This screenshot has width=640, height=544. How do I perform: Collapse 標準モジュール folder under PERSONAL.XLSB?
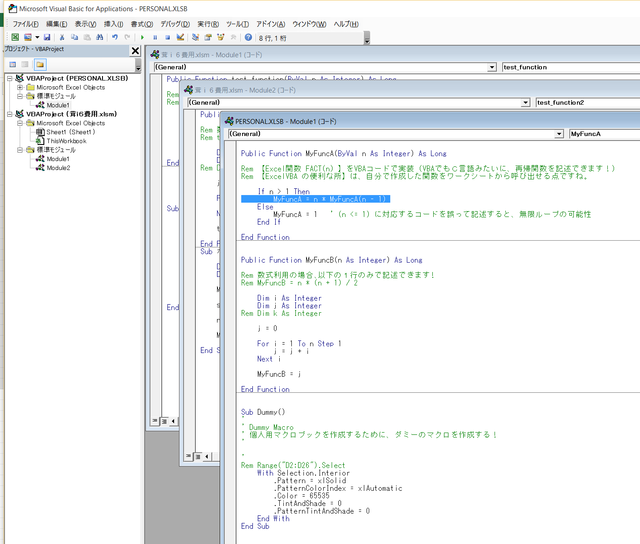[20, 96]
